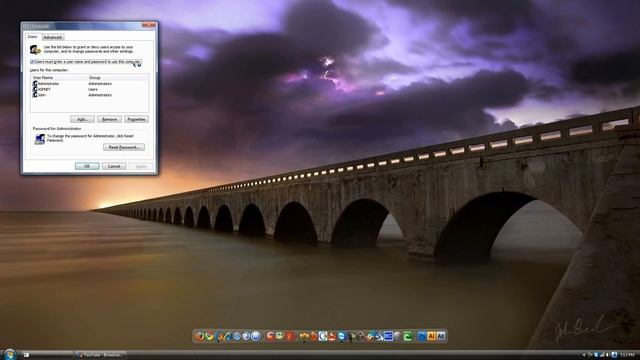Viewport: 640px width, 360px height.
Task: Select the John user row
Action: 89,95
